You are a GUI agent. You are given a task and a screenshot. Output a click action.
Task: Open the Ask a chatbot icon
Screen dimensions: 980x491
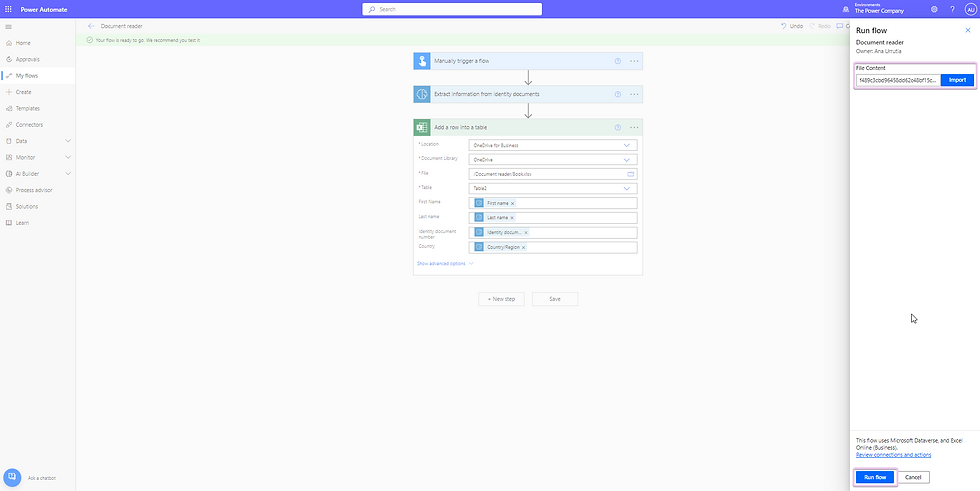[12, 477]
